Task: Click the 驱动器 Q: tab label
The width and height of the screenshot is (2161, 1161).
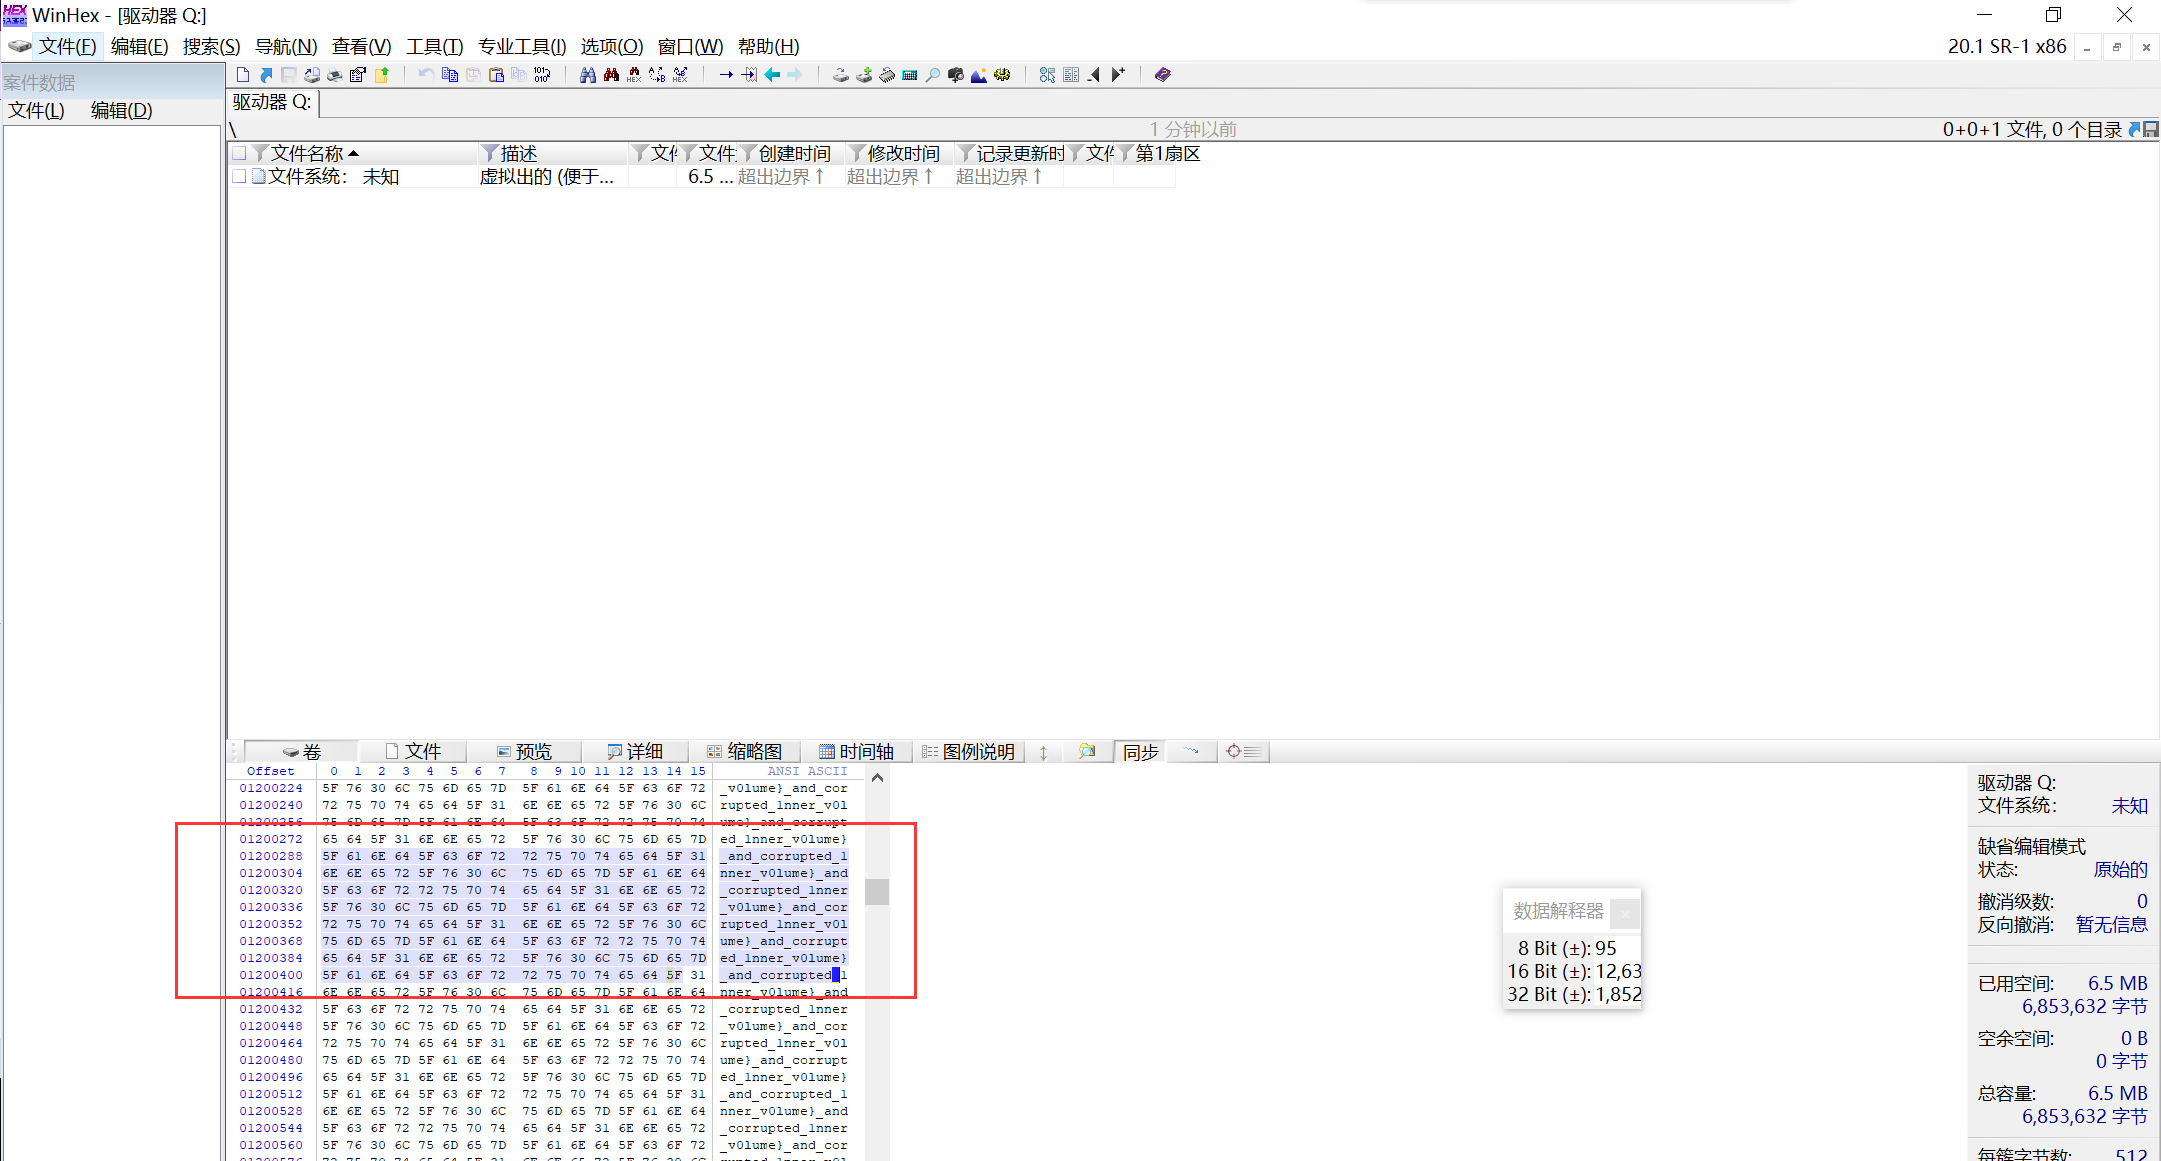Action: (272, 102)
